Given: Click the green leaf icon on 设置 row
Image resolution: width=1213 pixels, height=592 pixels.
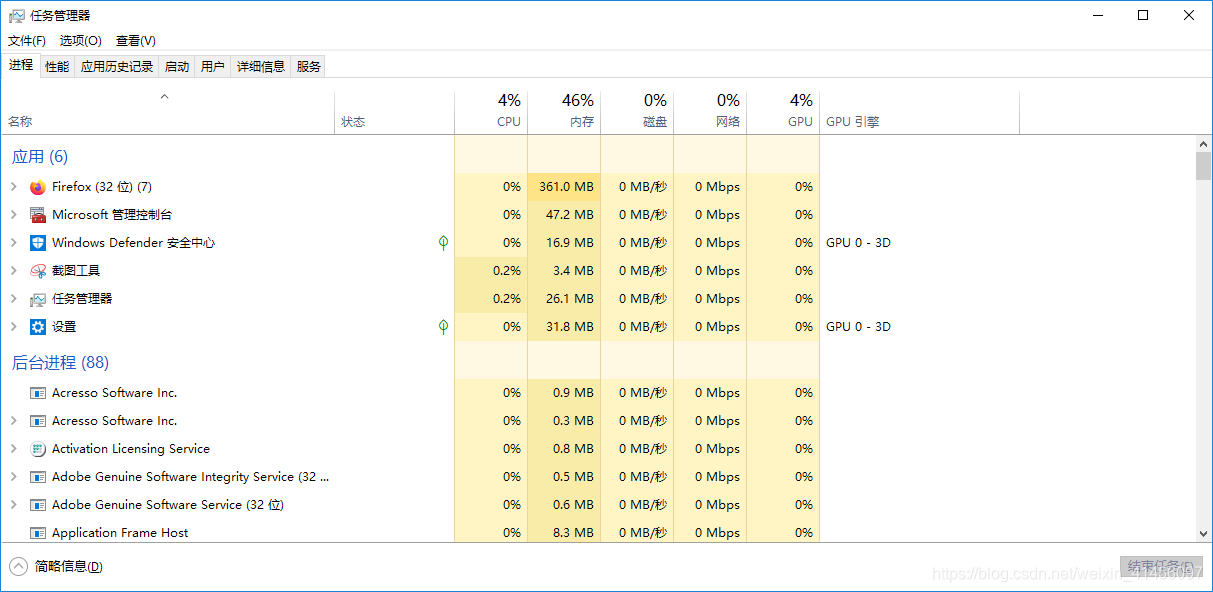Looking at the screenshot, I should point(443,326).
